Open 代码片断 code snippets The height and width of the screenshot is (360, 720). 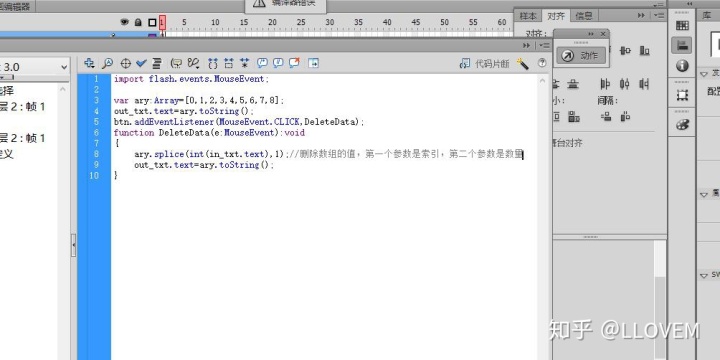[x=484, y=64]
